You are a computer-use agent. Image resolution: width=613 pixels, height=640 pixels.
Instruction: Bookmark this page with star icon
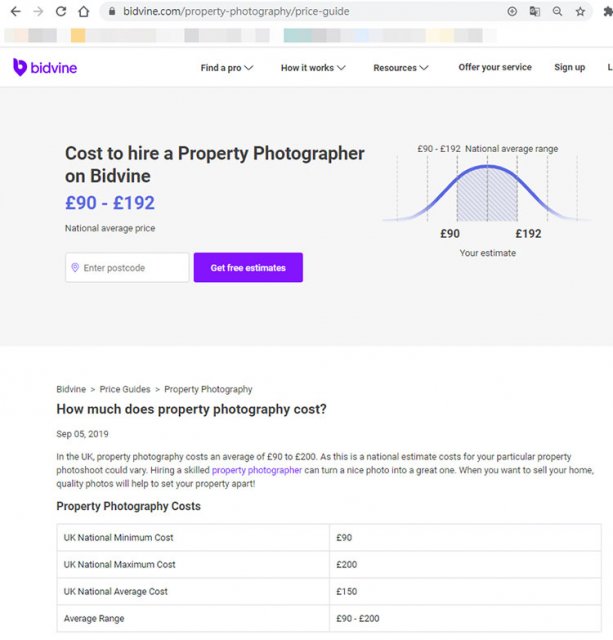580,11
